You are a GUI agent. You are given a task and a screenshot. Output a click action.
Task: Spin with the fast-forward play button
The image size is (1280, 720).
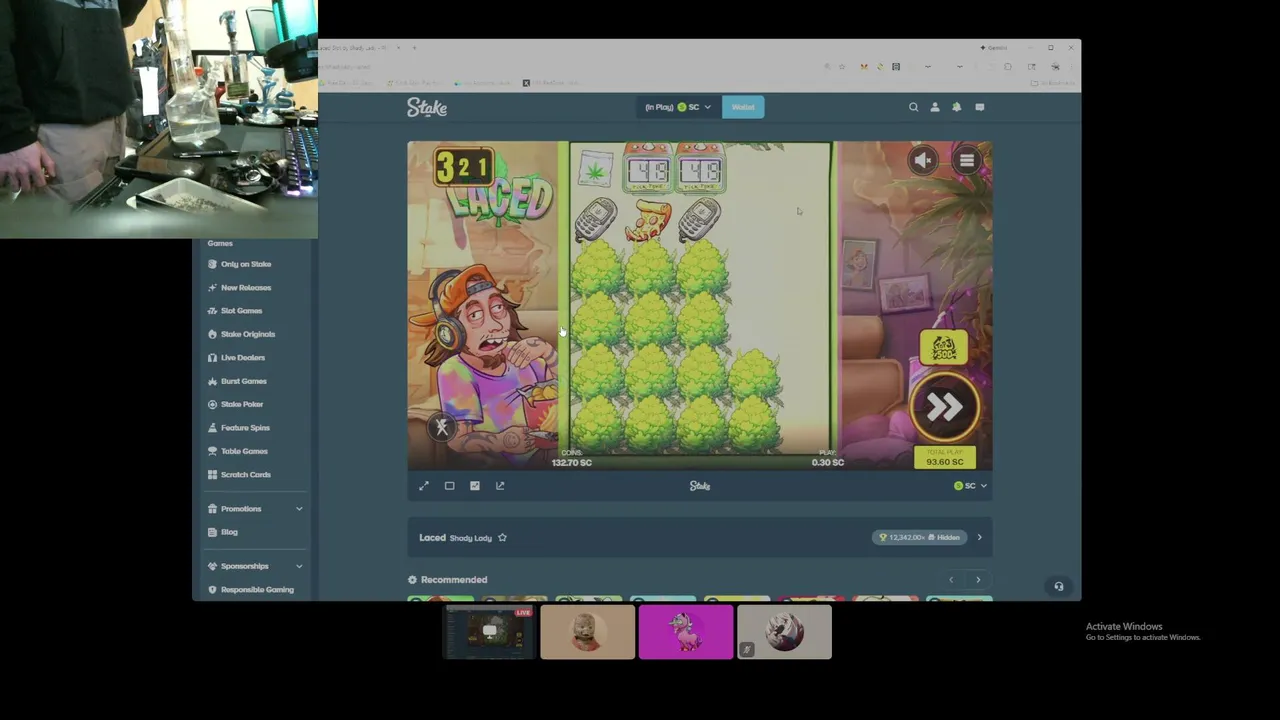[x=945, y=407]
